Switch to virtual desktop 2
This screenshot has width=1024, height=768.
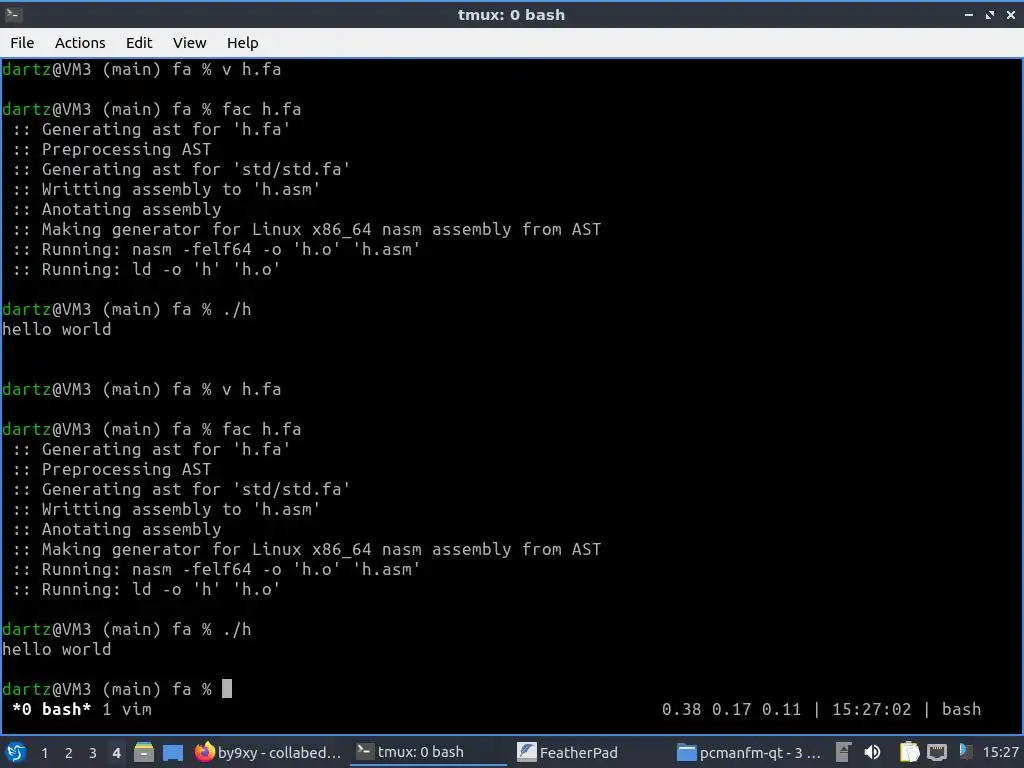pyautogui.click(x=69, y=753)
